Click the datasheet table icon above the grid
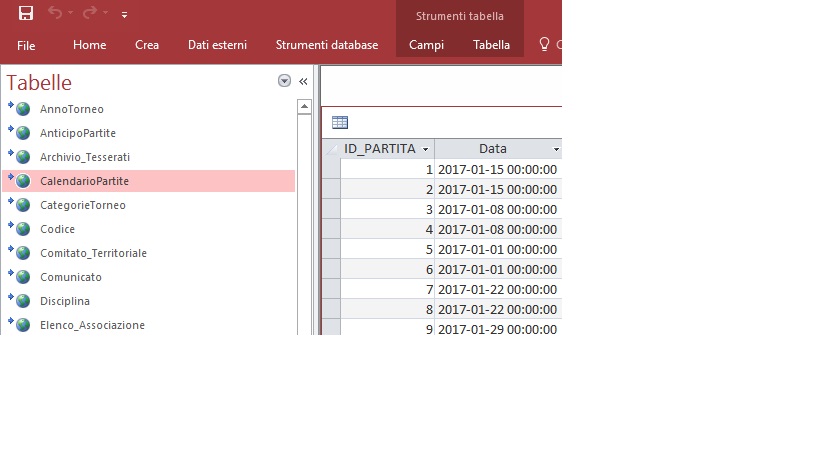819x460 pixels. click(340, 122)
